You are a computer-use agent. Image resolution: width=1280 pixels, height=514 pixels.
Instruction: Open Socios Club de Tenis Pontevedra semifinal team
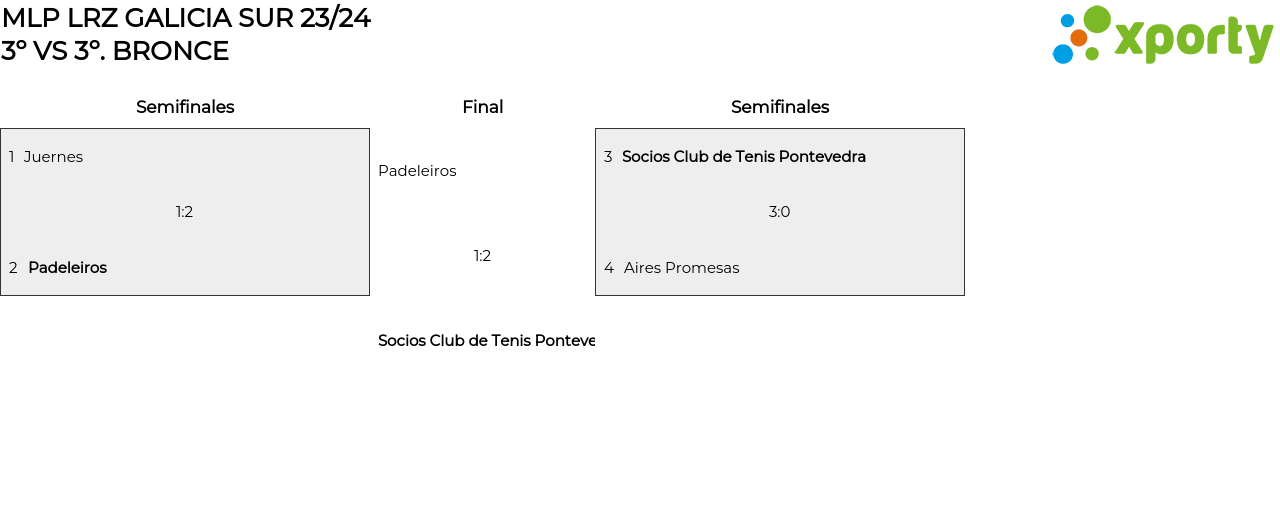(744, 157)
